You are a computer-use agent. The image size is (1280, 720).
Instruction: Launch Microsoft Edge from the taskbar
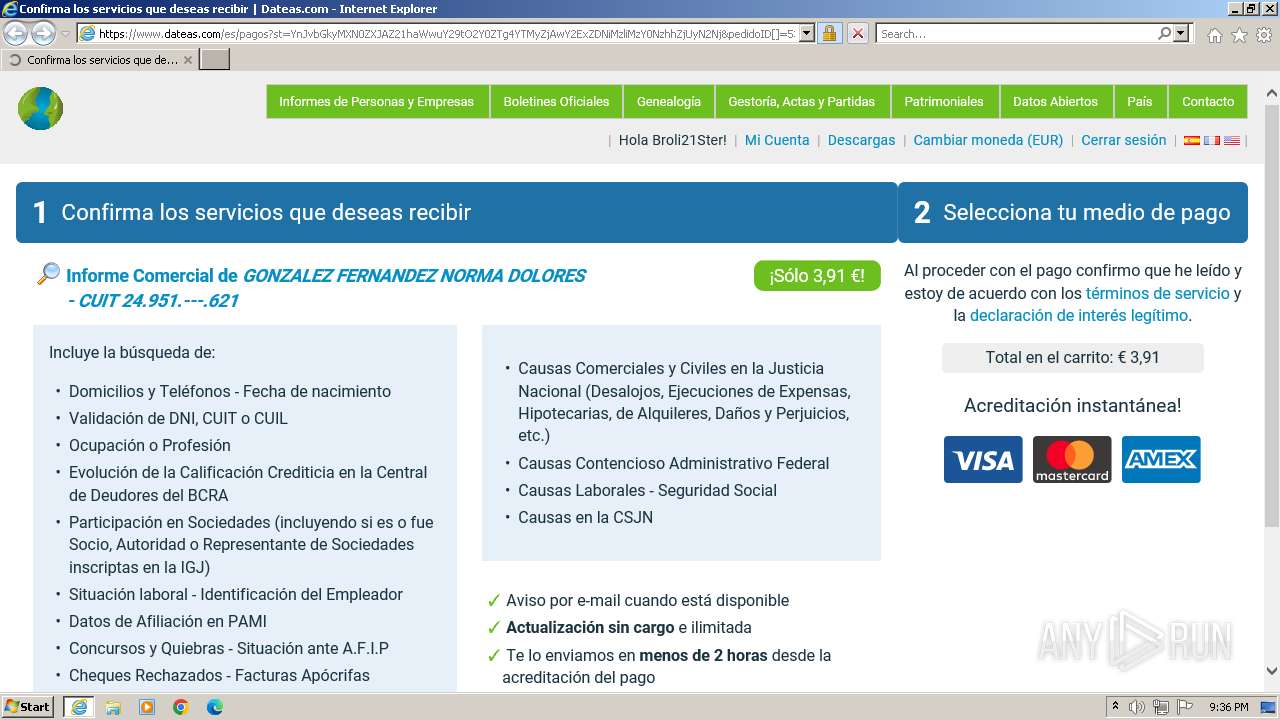tap(215, 707)
